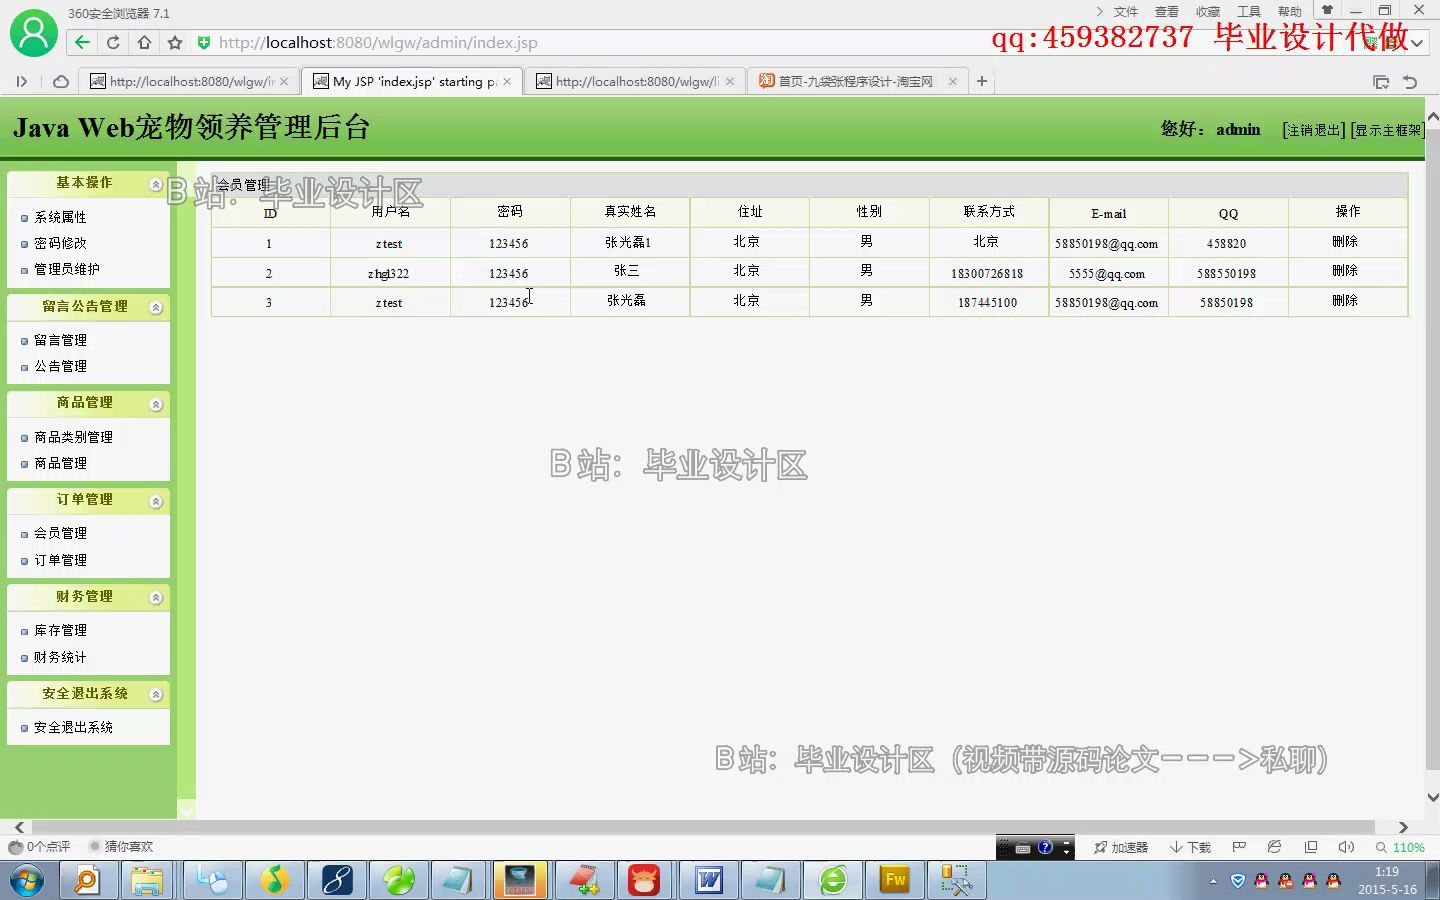1440x900 pixels.
Task: Click the browser back arrow button
Action: pos(82,42)
